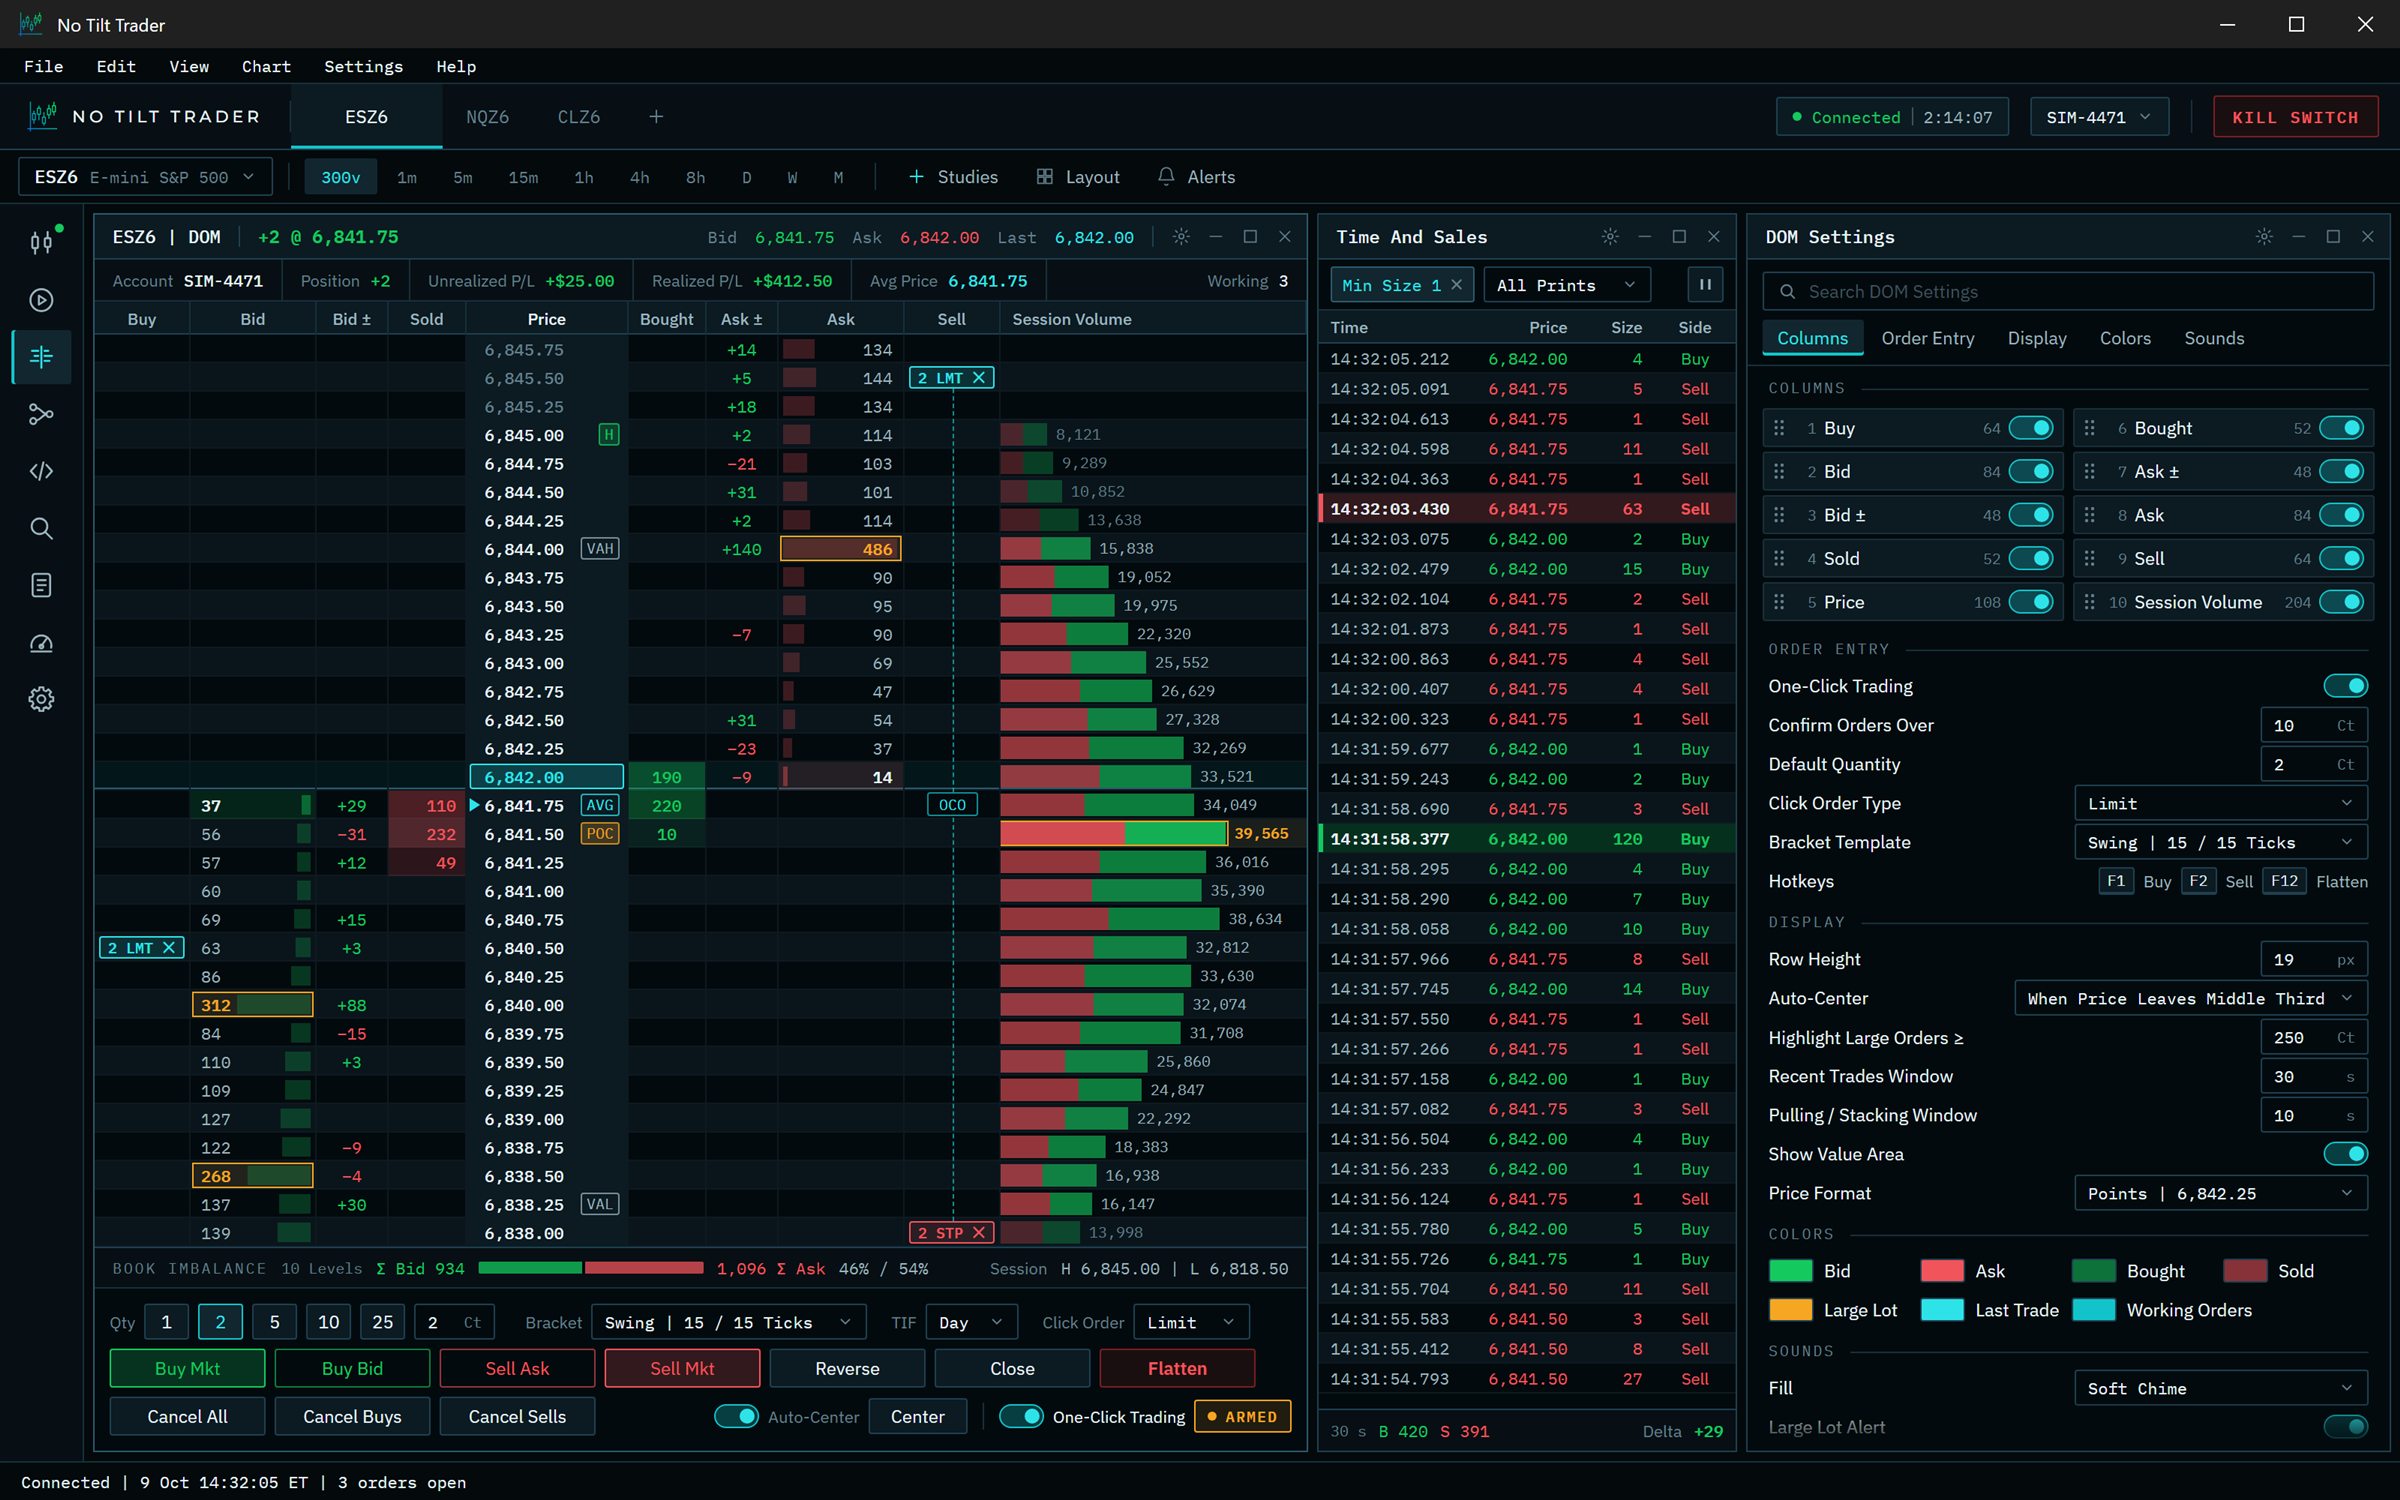Toggle Auto-Center switch in order bar

click(x=736, y=1417)
